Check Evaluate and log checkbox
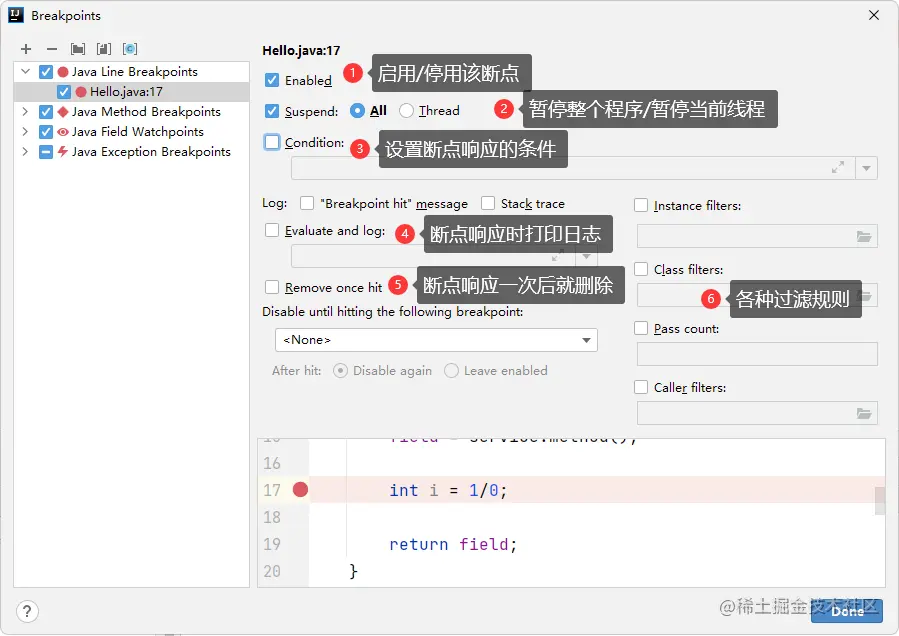 pos(272,231)
